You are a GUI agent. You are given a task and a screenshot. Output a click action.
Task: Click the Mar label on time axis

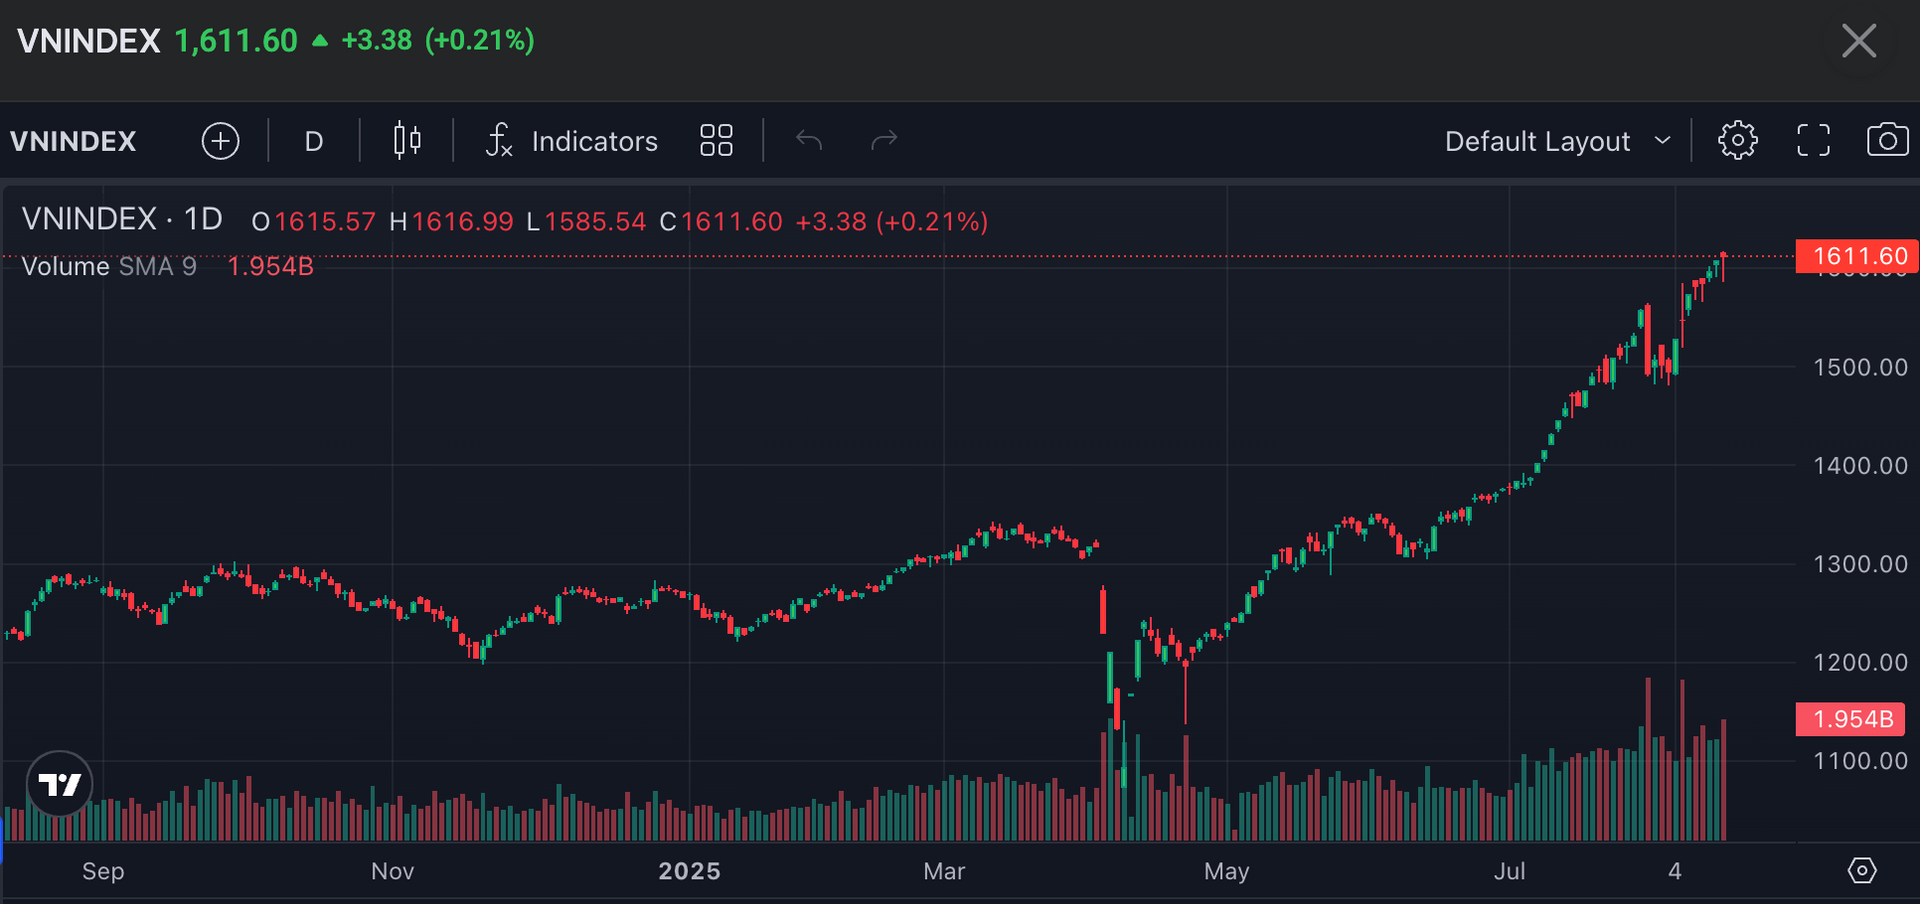(x=944, y=871)
